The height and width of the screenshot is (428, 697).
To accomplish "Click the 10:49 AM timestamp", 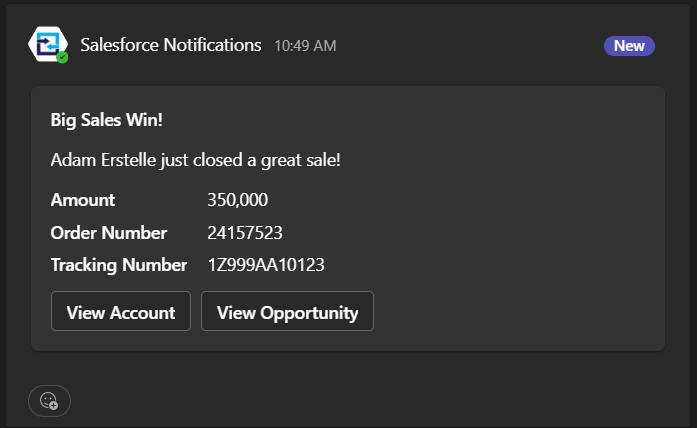I will pos(305,46).
